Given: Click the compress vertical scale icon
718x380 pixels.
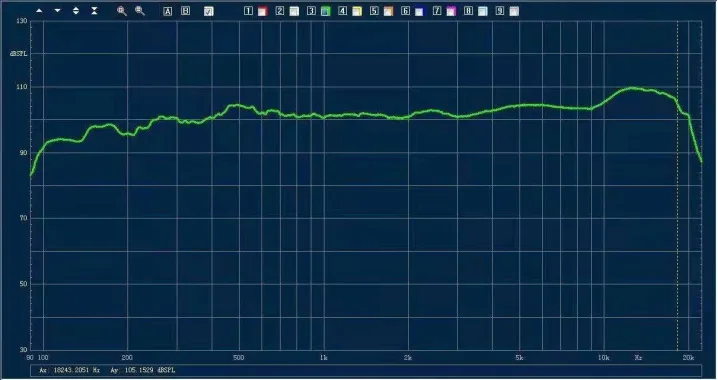Looking at the screenshot, I should click(94, 11).
